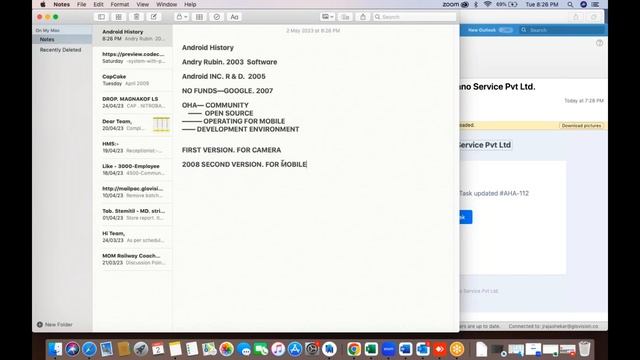Open the Help menu

(190, 4)
